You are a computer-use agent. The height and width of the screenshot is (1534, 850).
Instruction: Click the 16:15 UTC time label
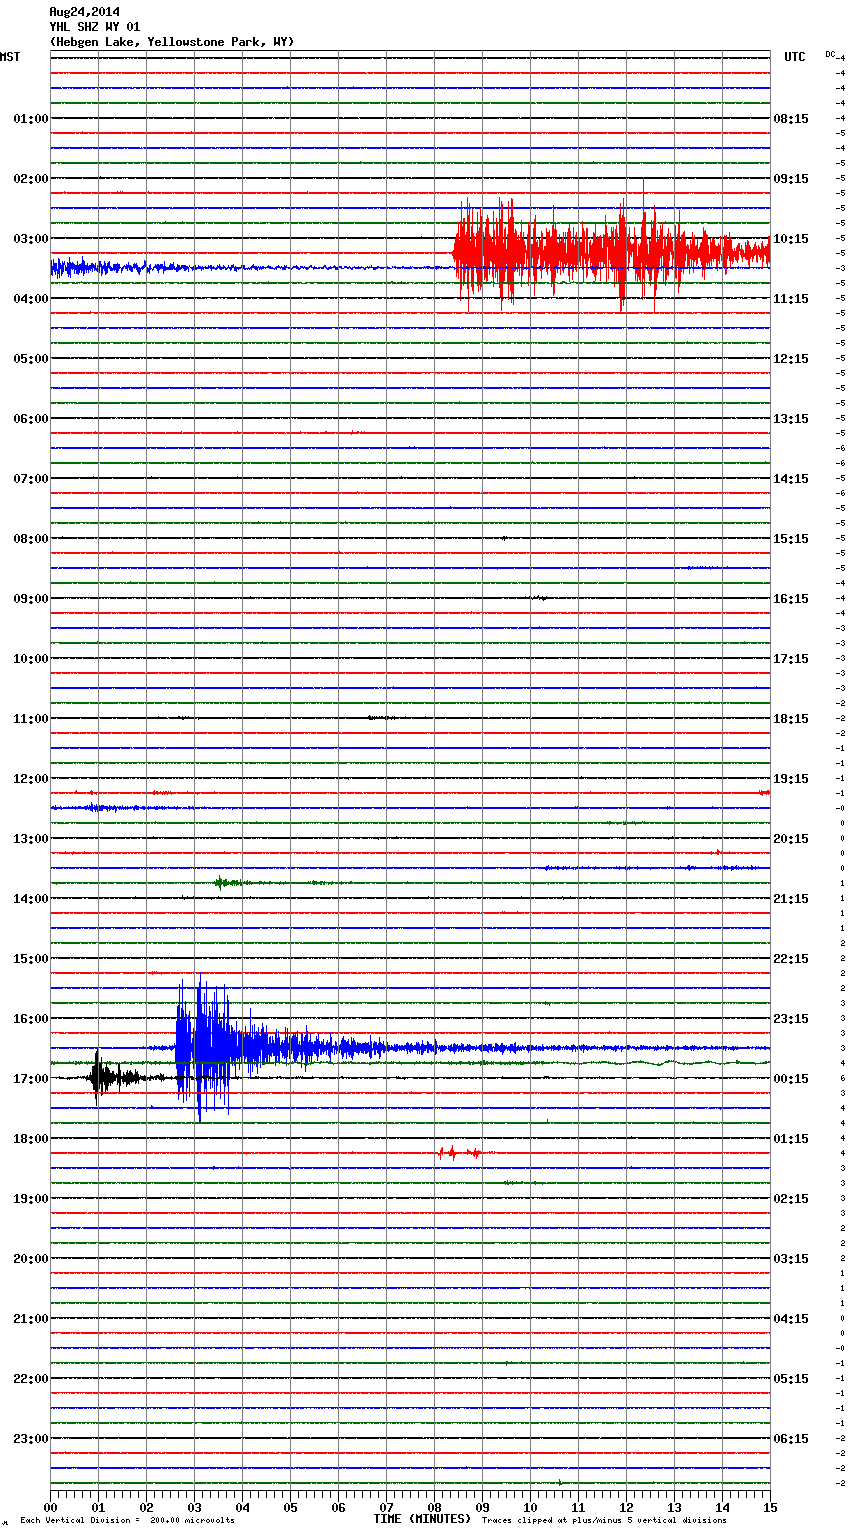click(791, 599)
